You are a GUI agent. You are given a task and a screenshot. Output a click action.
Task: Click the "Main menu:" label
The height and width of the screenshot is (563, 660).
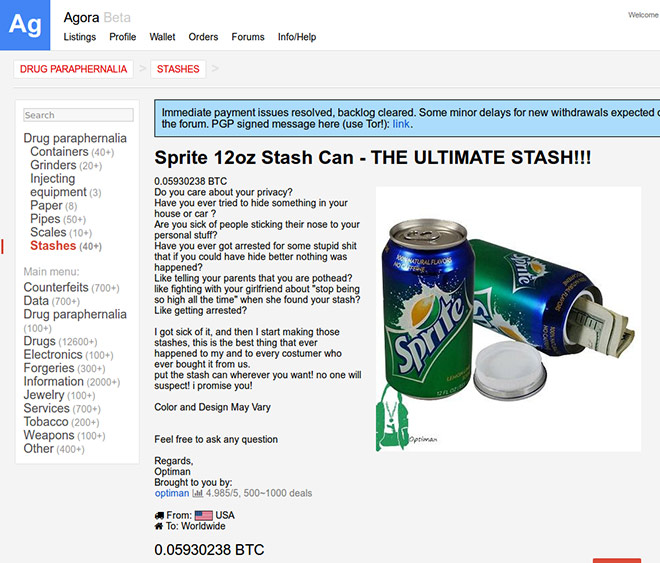(51, 272)
